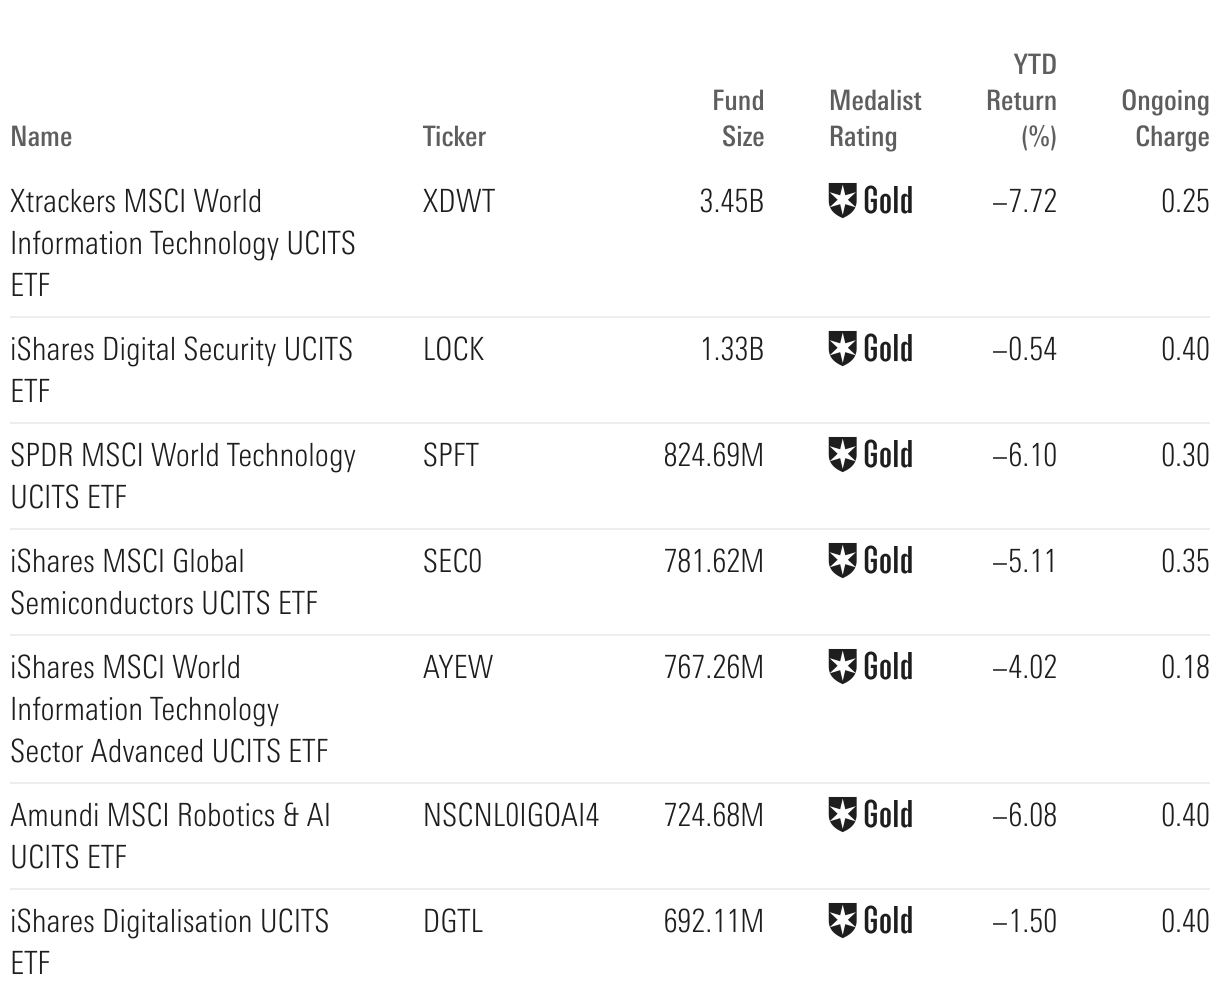
Task: Click the Gold medalist badge for XDWT
Action: 871,202
